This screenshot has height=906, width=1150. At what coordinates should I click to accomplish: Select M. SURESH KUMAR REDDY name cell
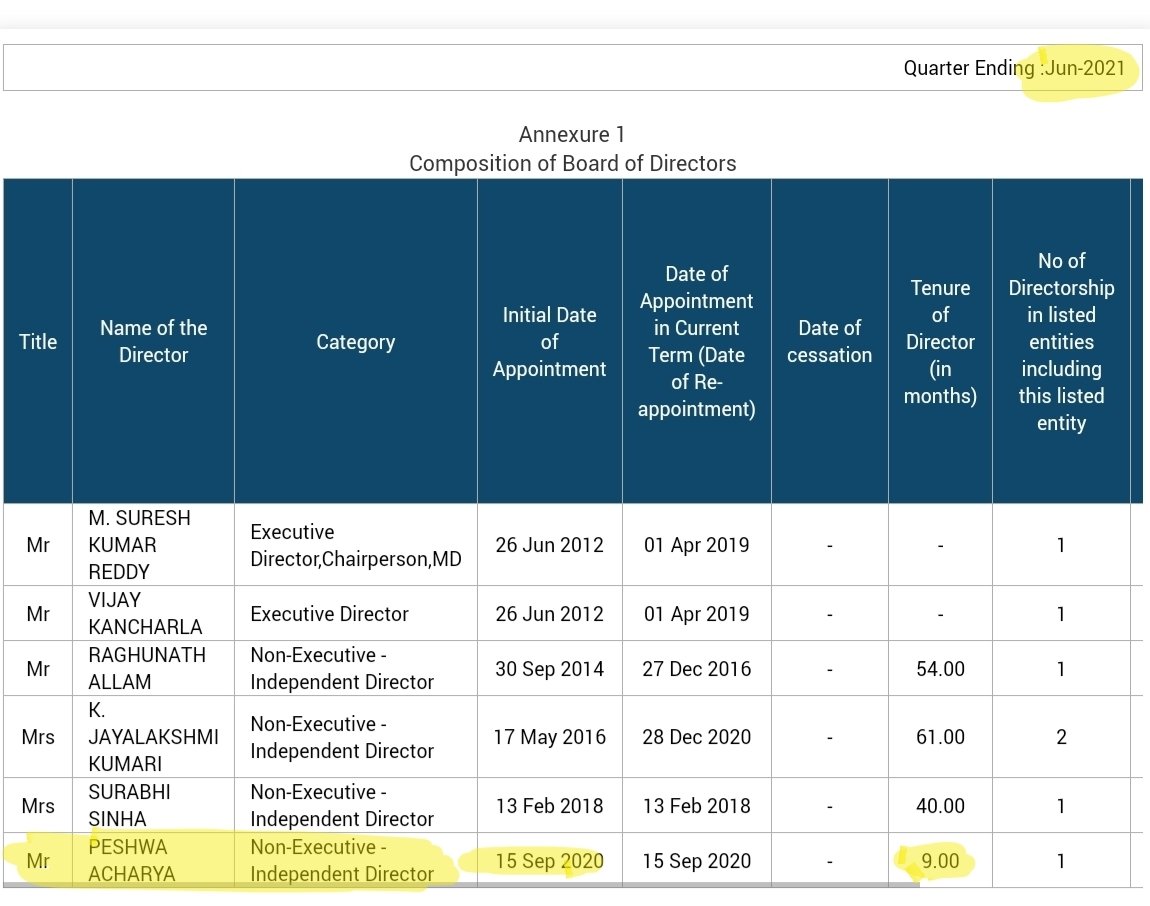[139, 544]
